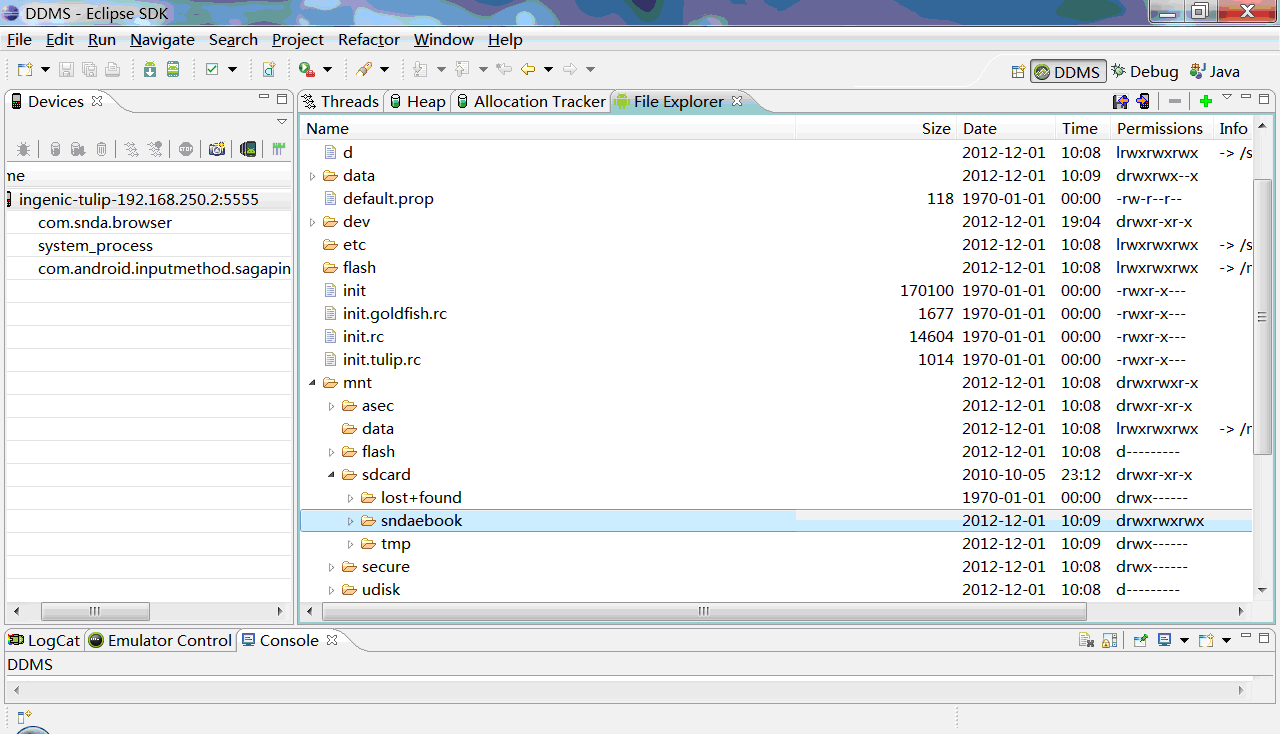Open the Devices panel view menu arrow
This screenshot has width=1280, height=734.
coord(282,122)
